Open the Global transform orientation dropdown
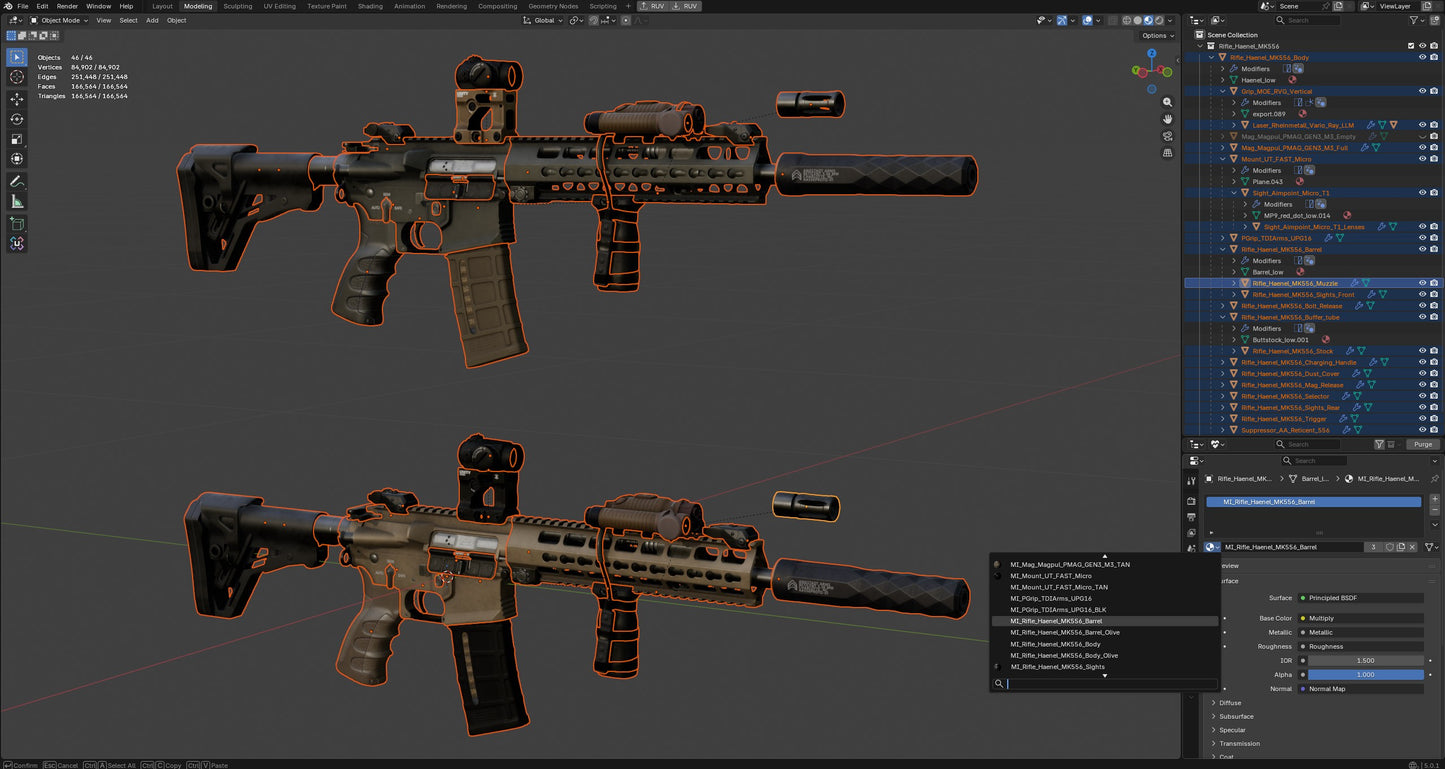The height and width of the screenshot is (769, 1445). 543,20
